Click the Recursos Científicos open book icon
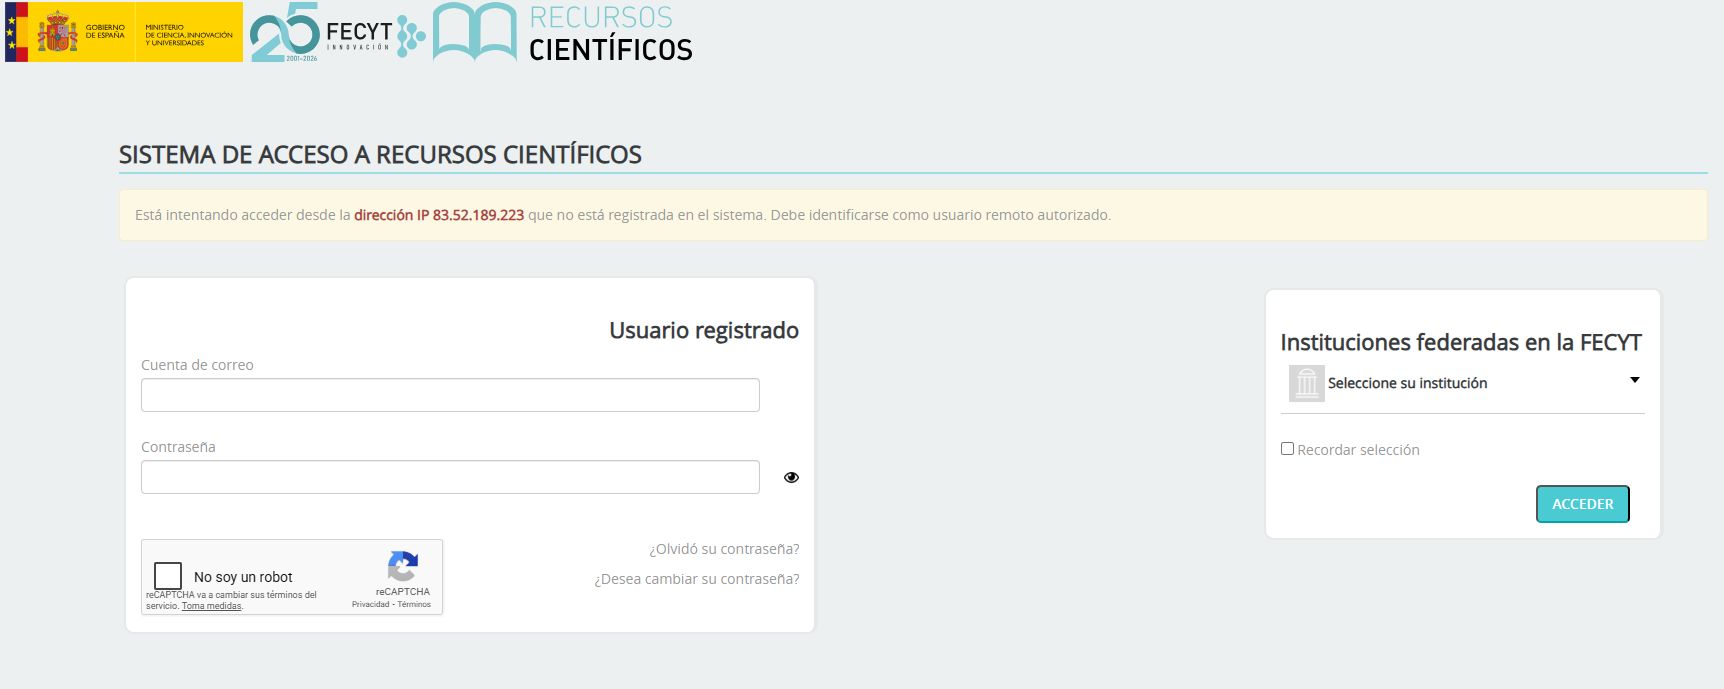 pyautogui.click(x=474, y=32)
